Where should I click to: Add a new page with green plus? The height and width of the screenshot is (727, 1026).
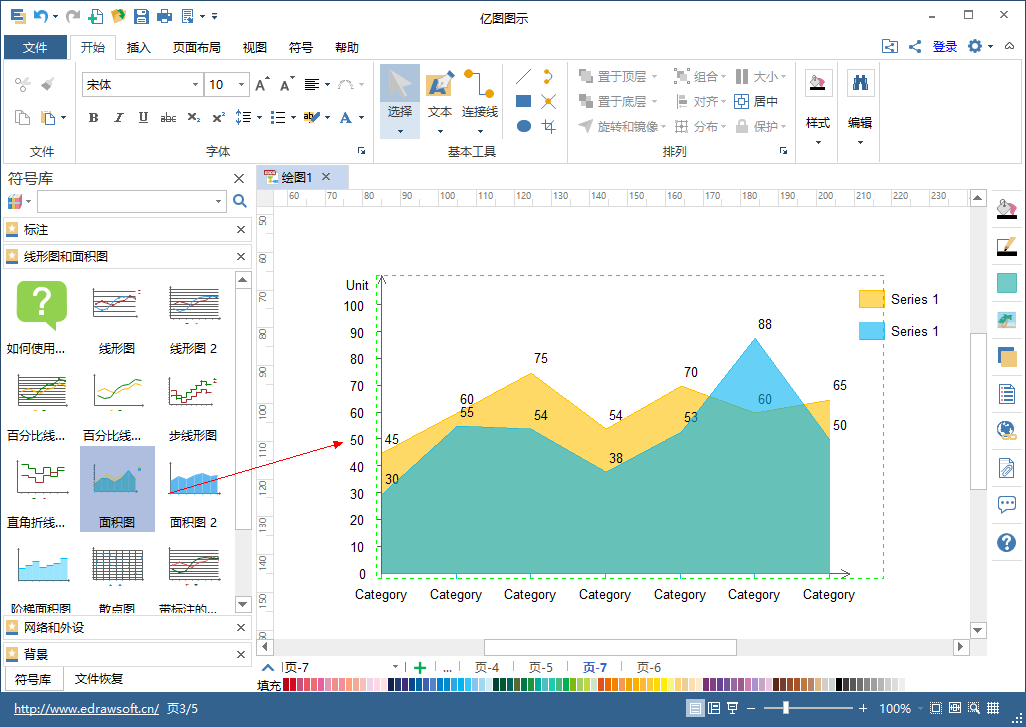[x=420, y=667]
